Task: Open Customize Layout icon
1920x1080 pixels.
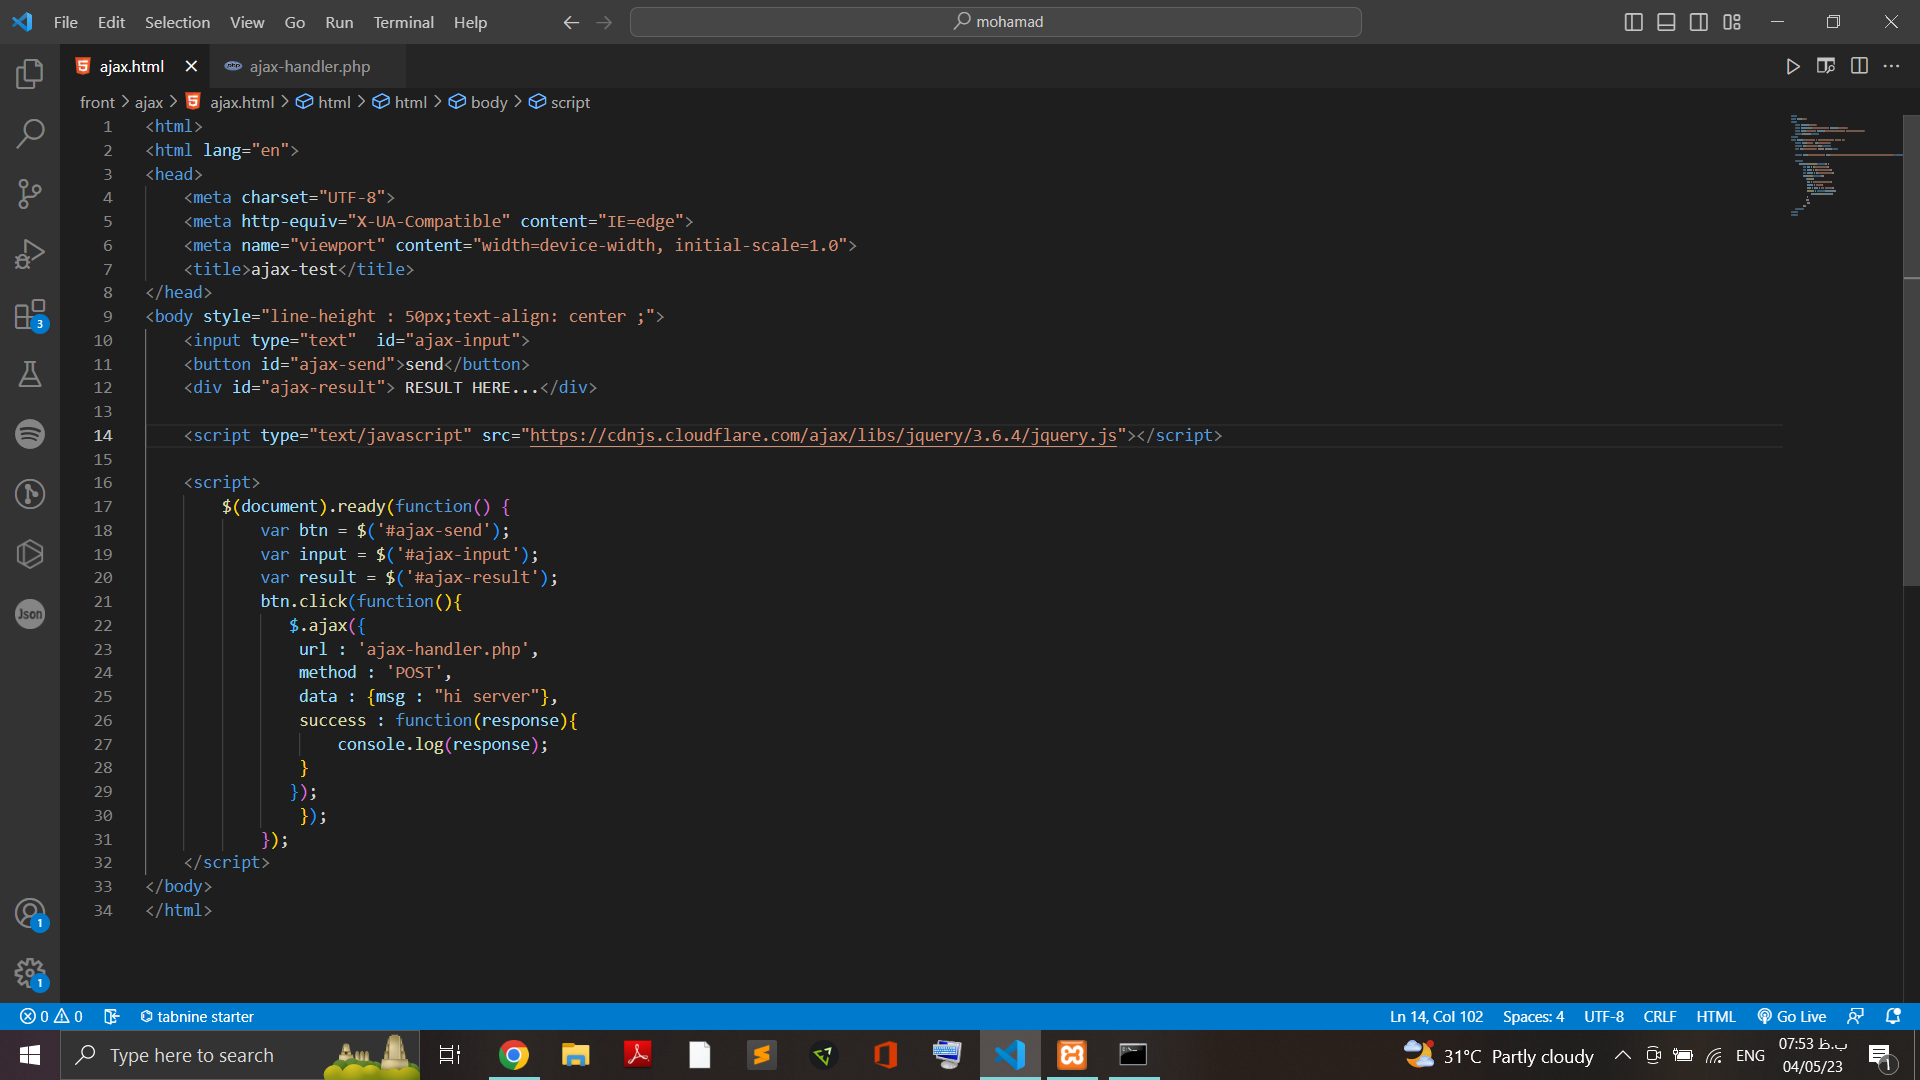Action: (x=1732, y=22)
